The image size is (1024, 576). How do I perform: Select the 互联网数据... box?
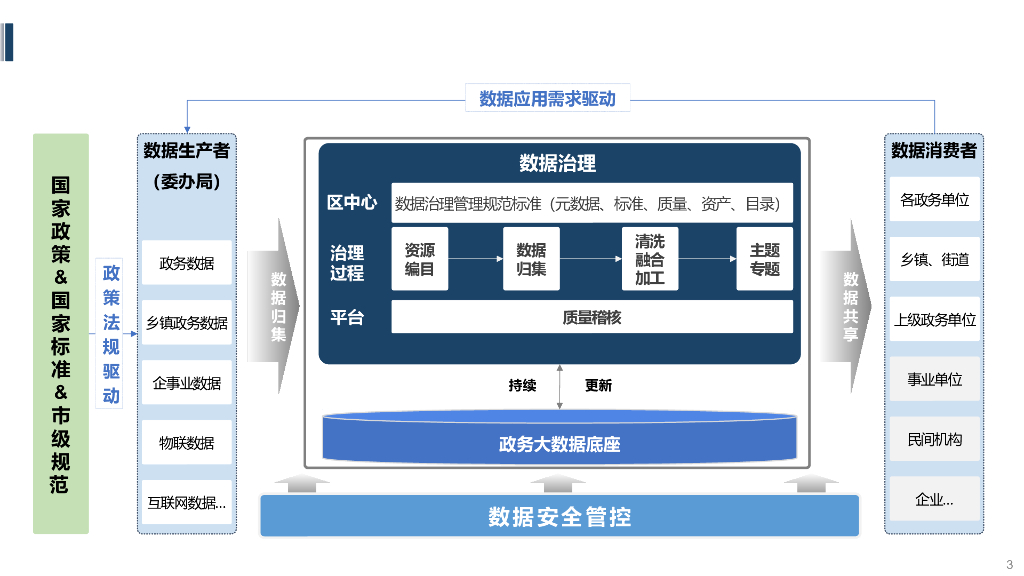187,502
